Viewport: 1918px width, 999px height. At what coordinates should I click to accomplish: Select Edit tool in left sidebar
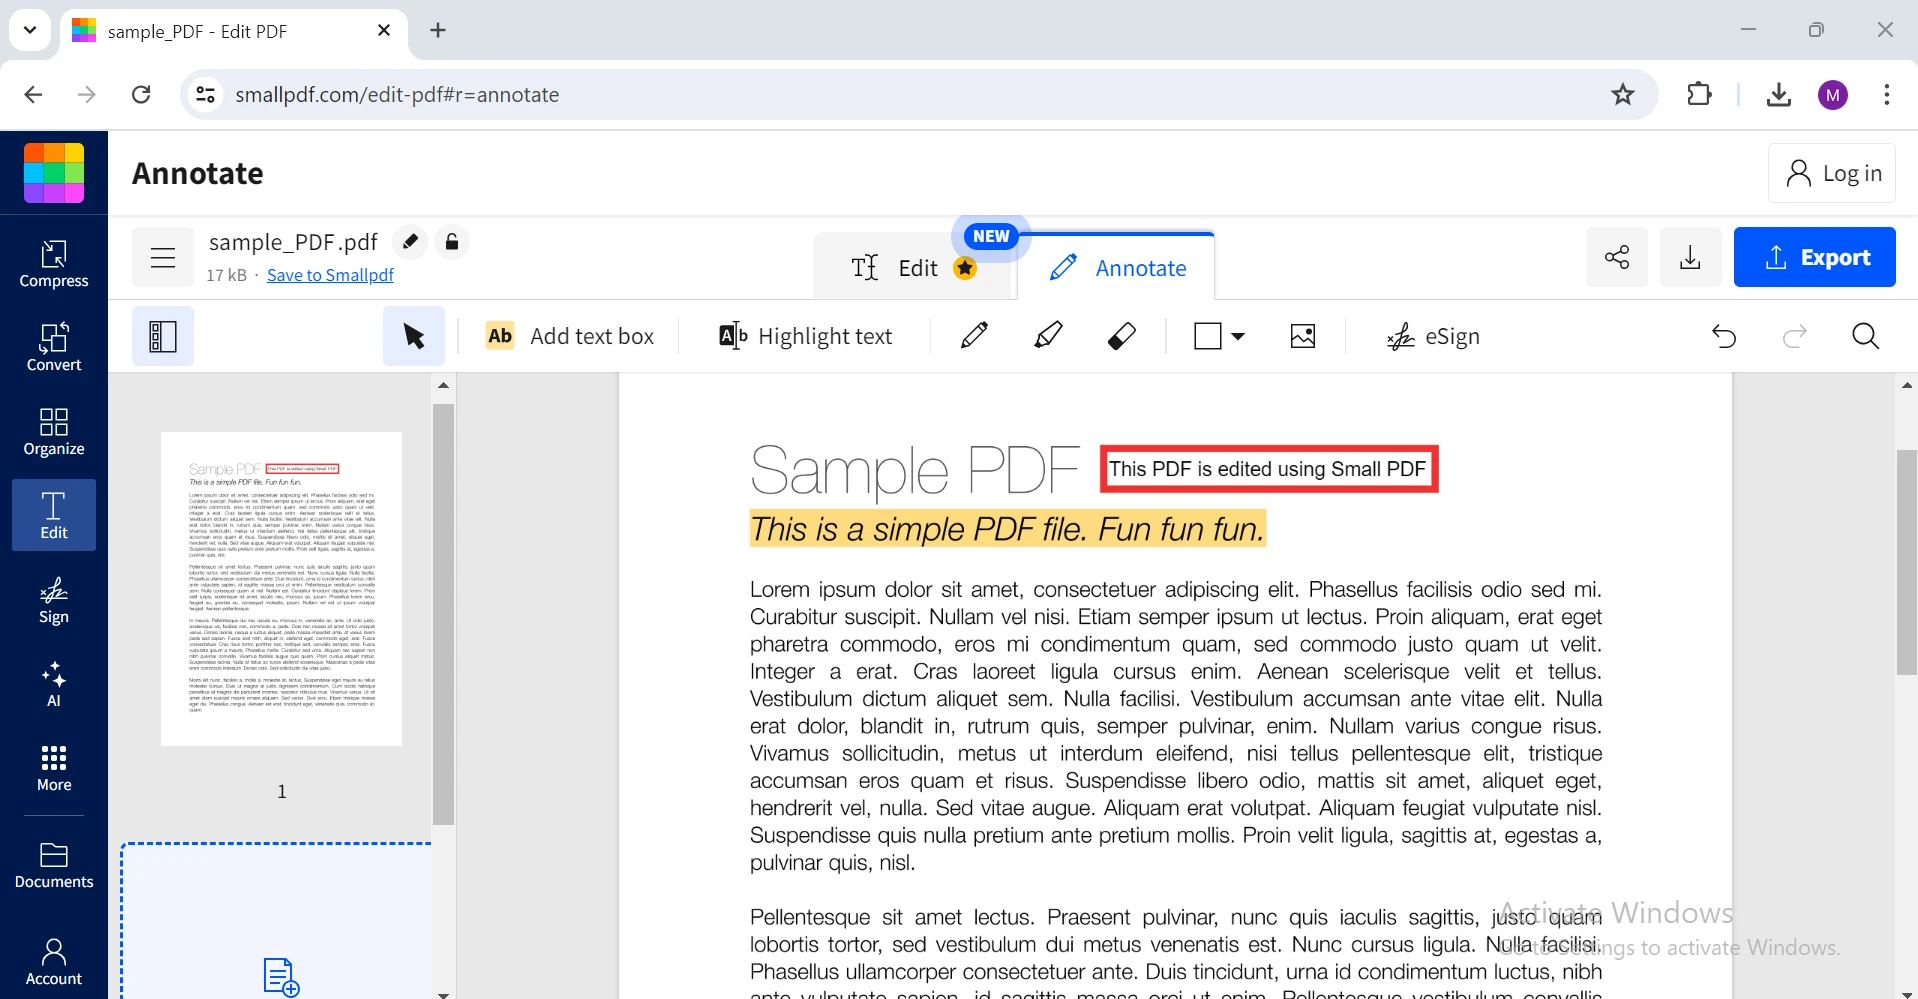point(54,515)
